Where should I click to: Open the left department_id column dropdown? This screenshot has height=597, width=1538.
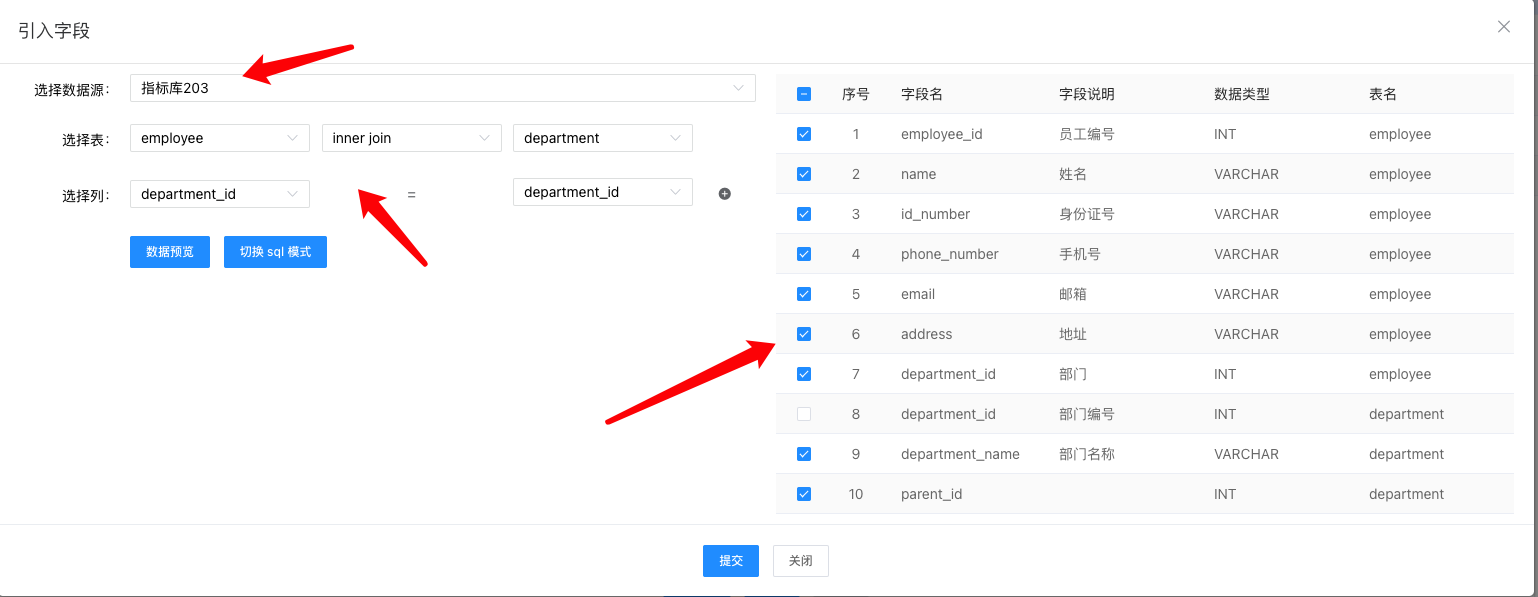(219, 194)
